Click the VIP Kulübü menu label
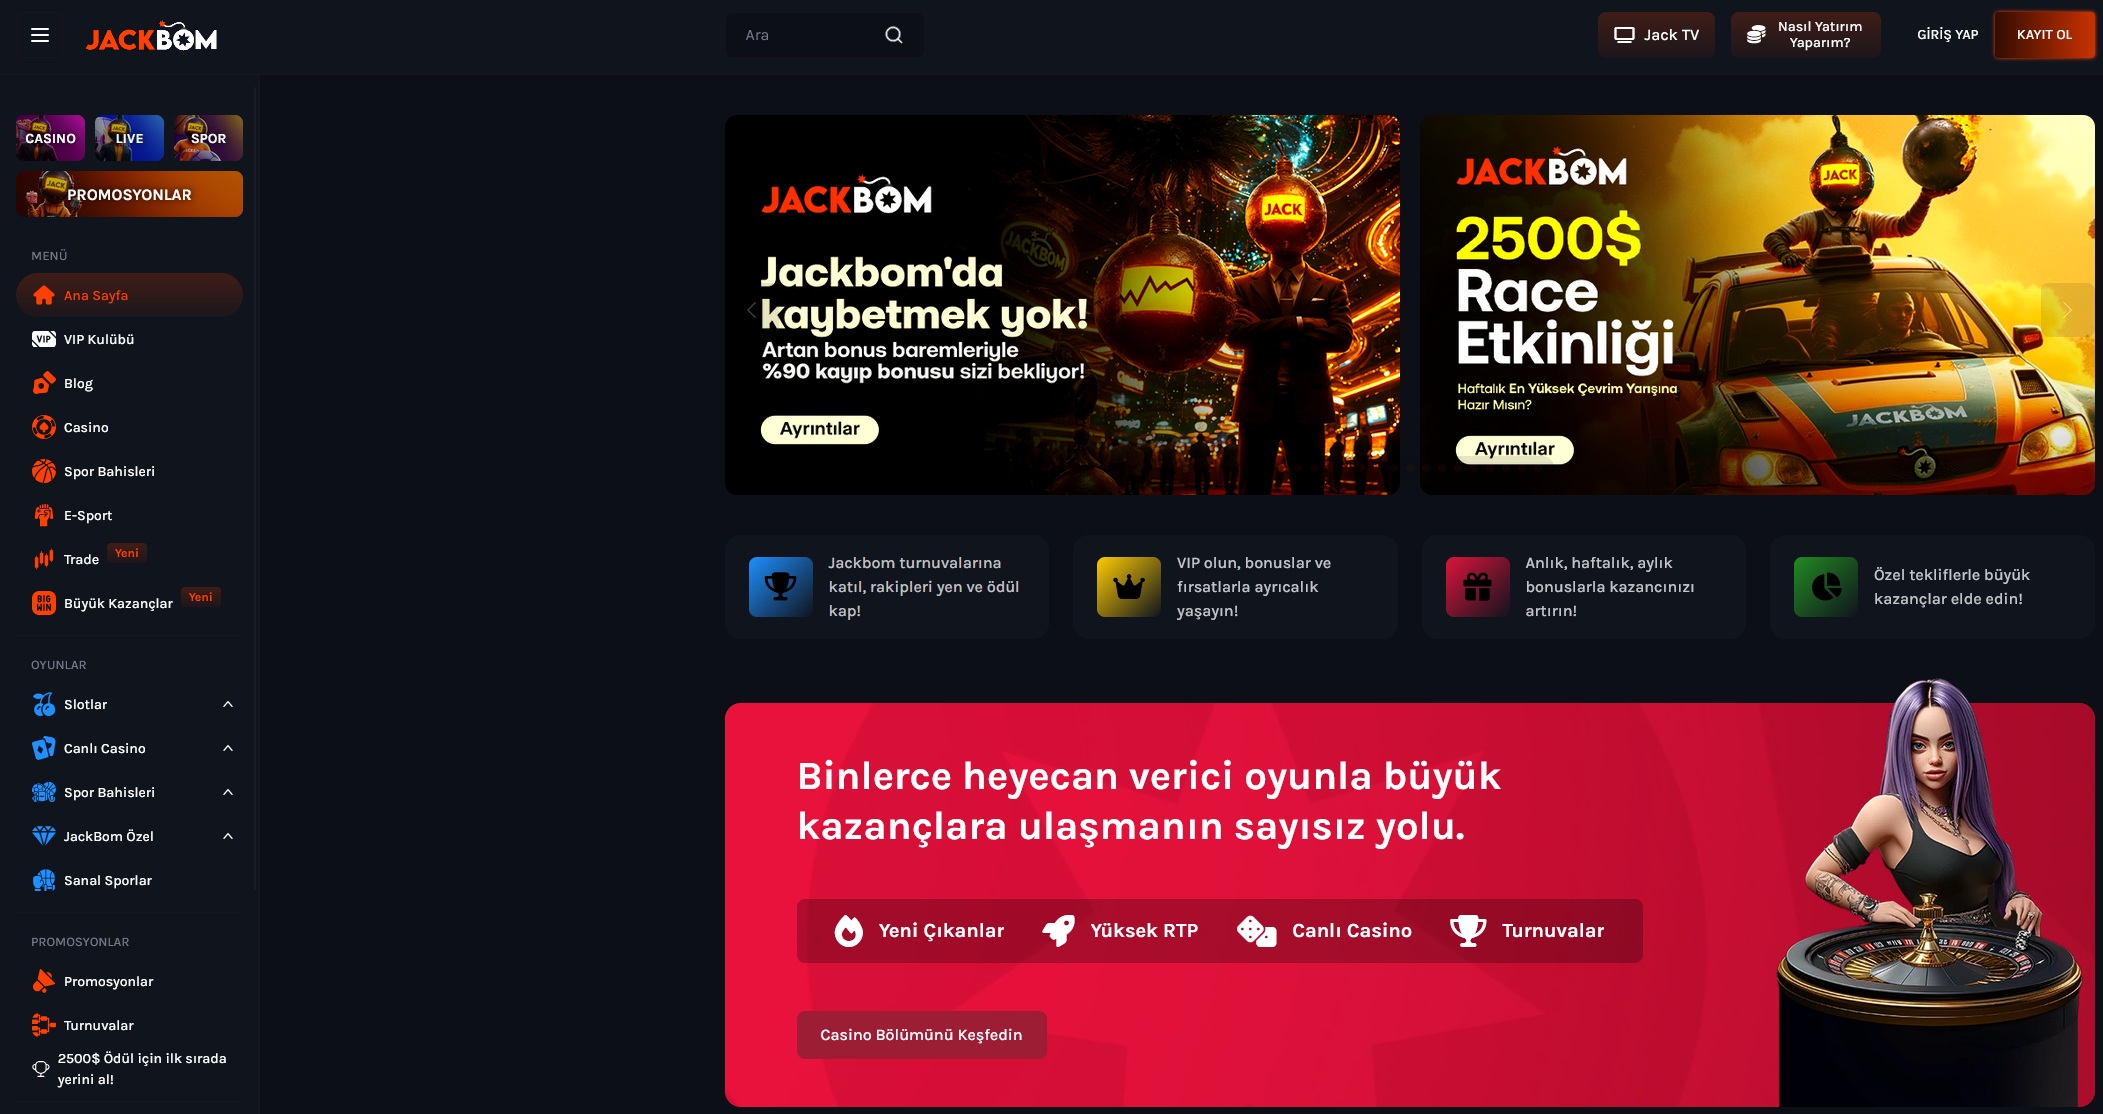 click(99, 340)
